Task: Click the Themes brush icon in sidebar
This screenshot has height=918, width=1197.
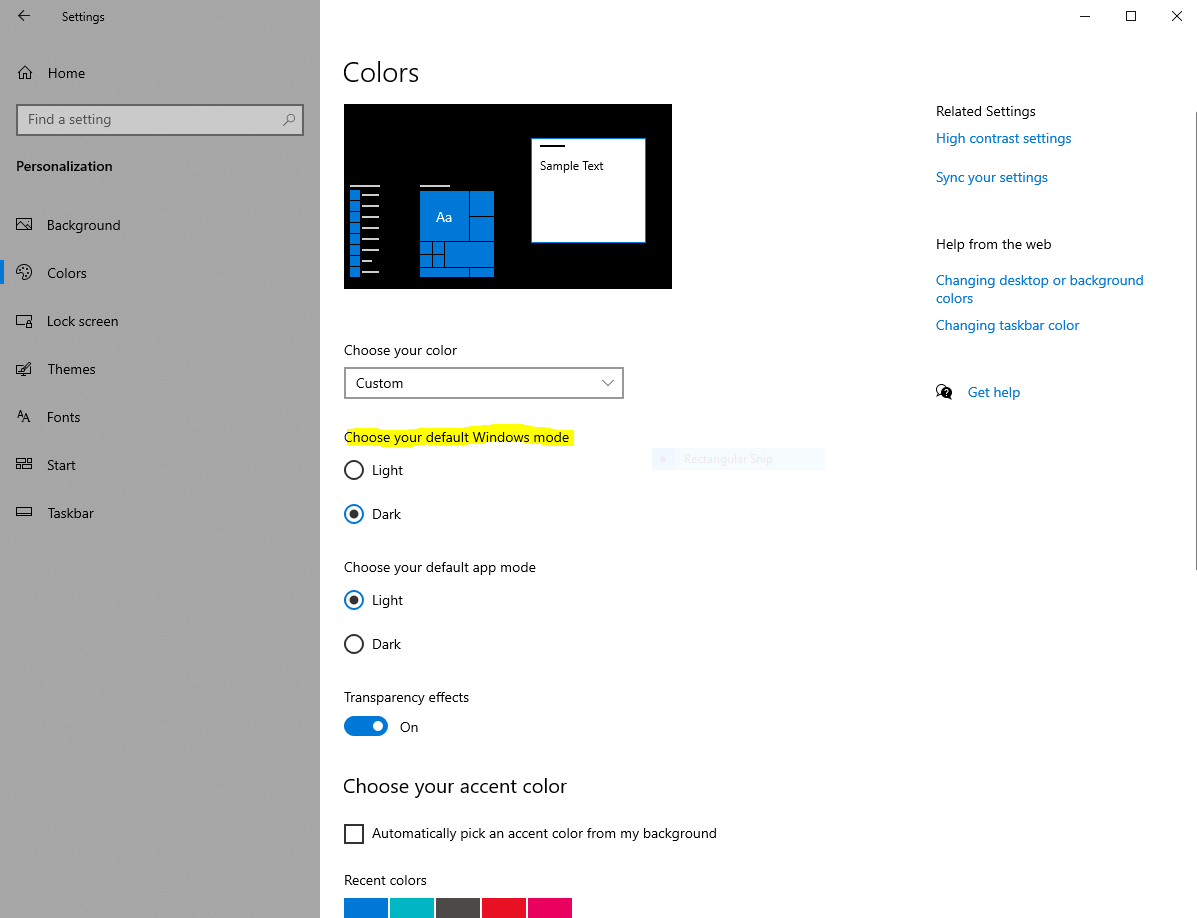Action: pyautogui.click(x=24, y=369)
